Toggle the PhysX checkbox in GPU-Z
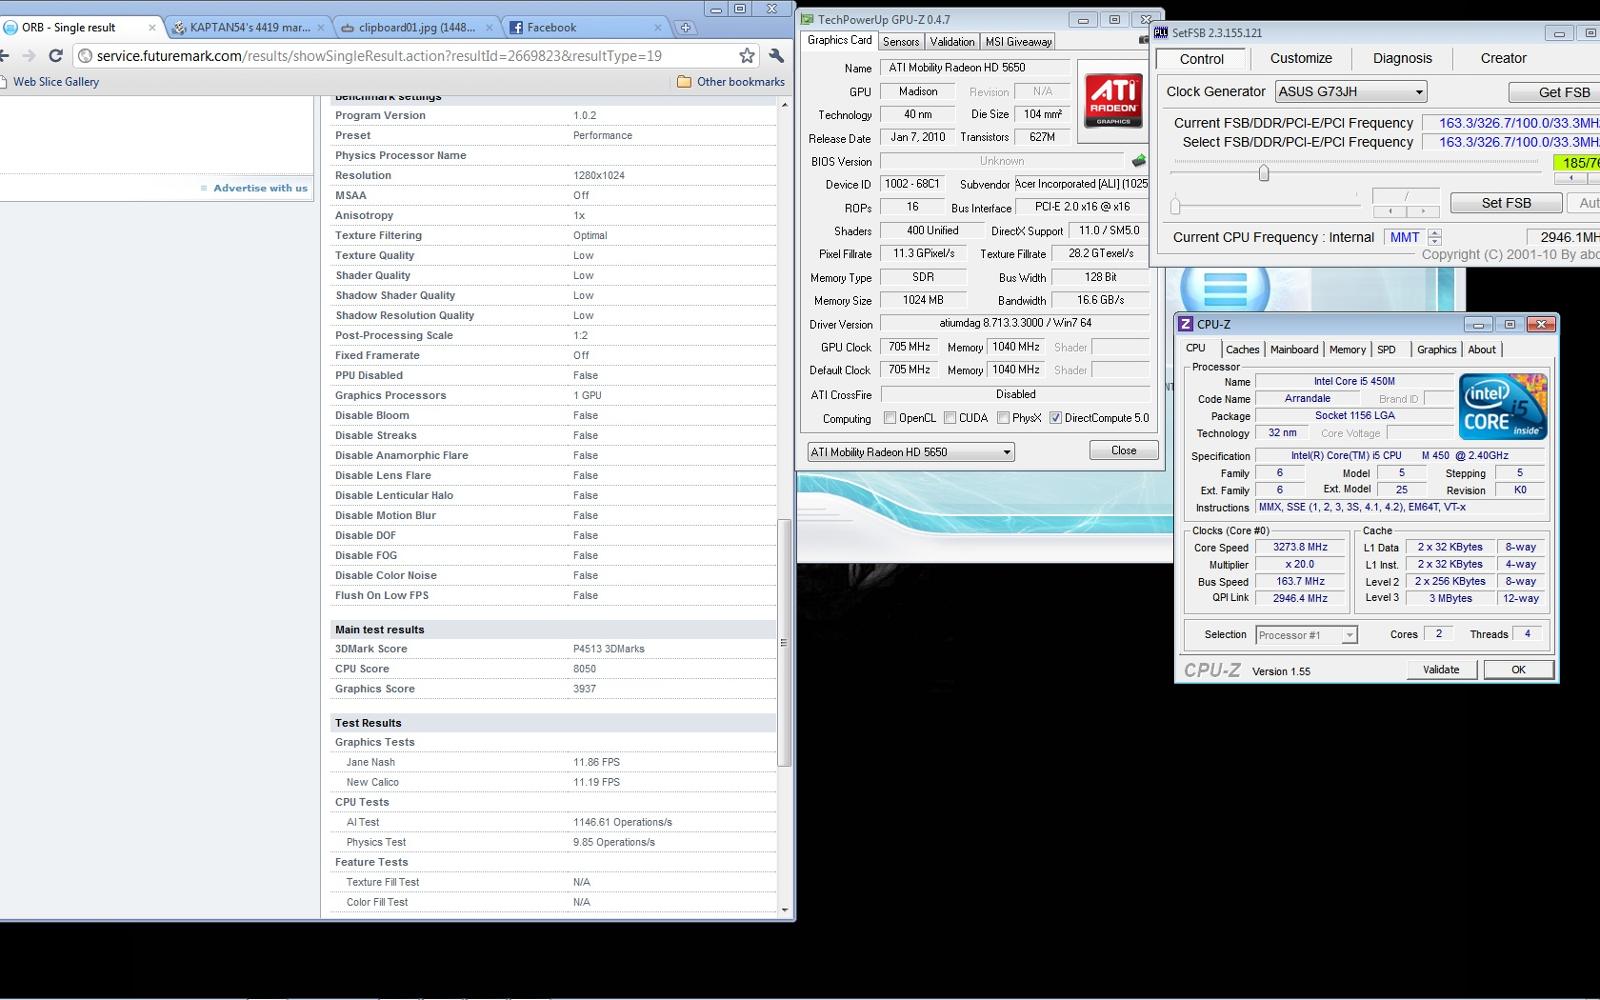The height and width of the screenshot is (1000, 1600). pyautogui.click(x=1003, y=418)
